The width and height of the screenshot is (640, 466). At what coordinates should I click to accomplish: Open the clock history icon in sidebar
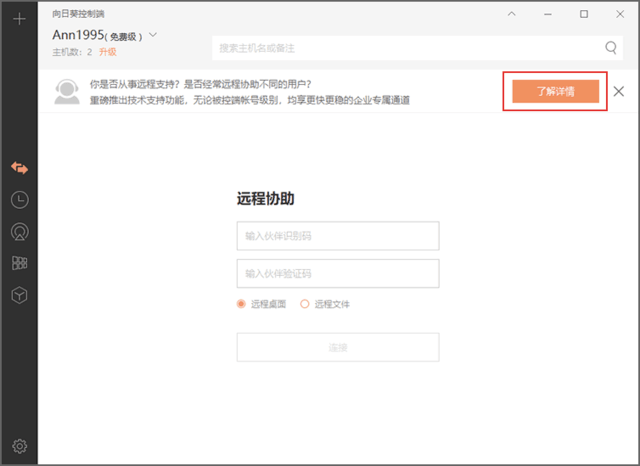(19, 199)
